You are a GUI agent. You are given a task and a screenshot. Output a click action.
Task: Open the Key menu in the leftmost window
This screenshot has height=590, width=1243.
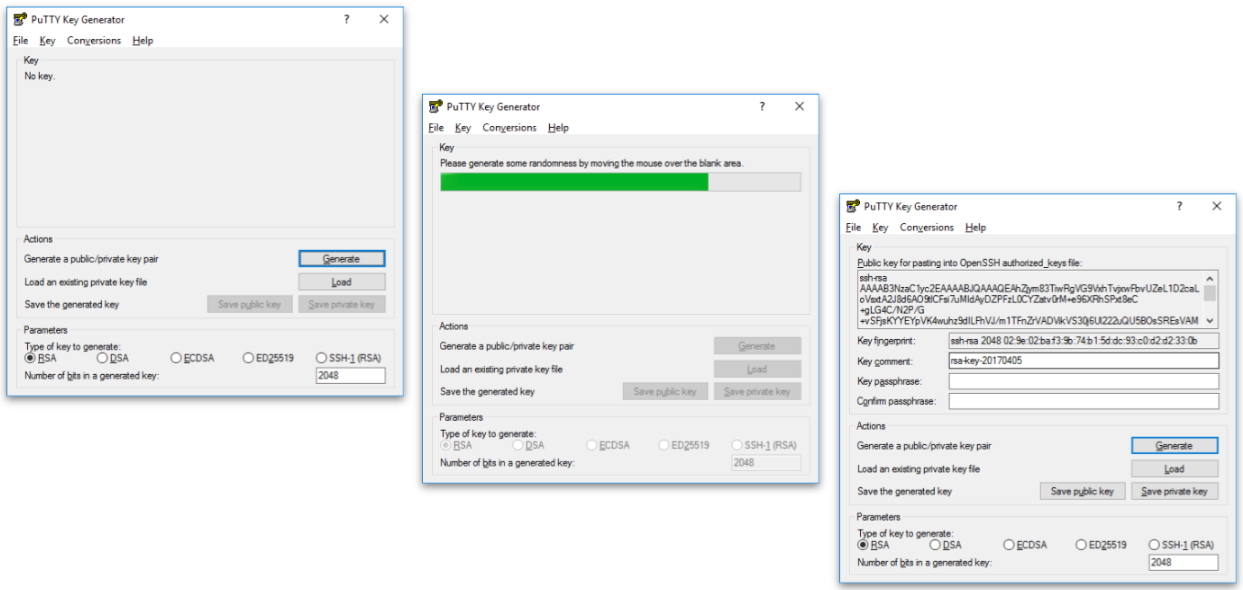[x=46, y=40]
